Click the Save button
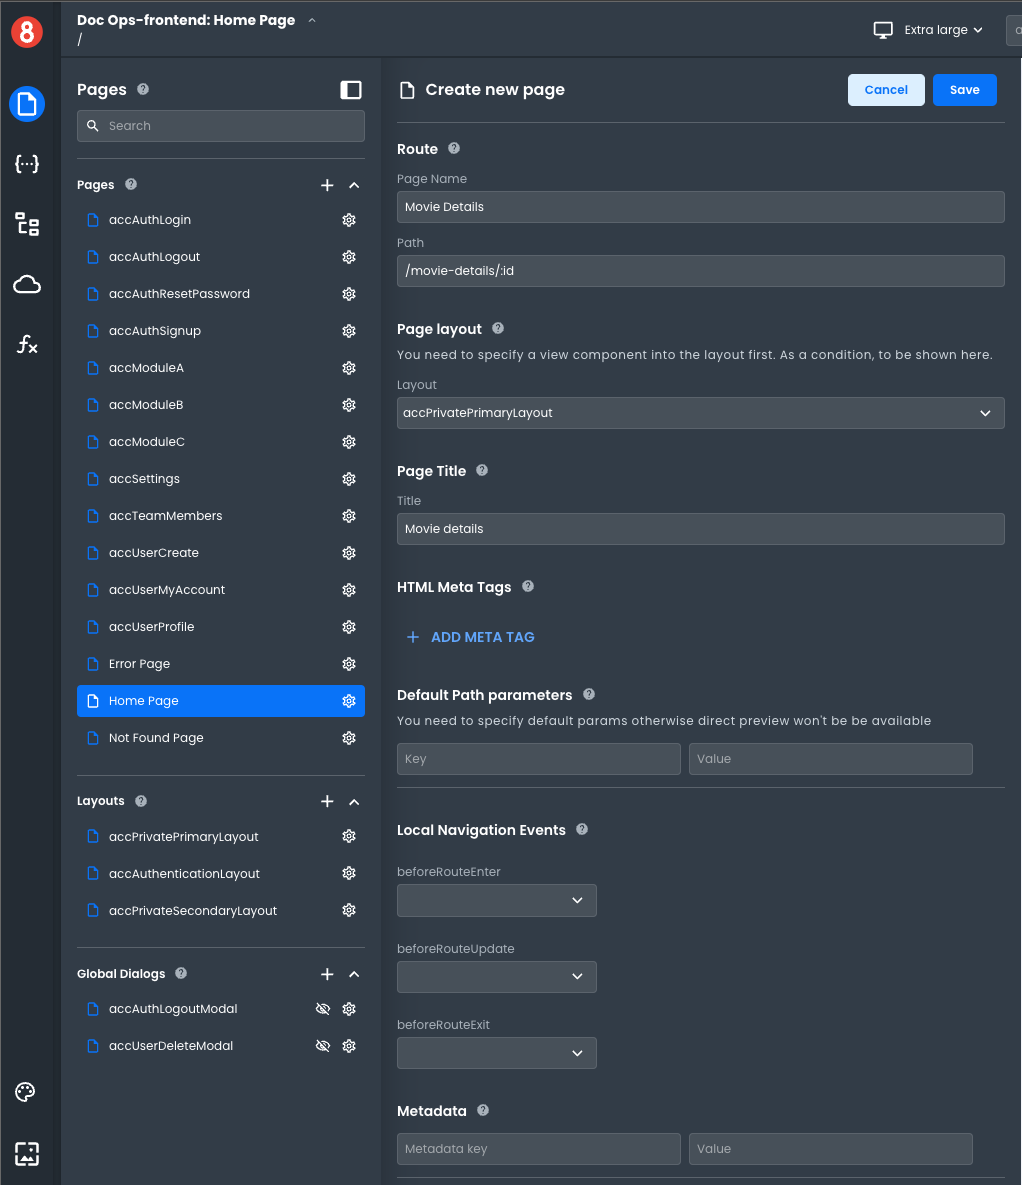Screen dimensions: 1022x1185 (964, 90)
